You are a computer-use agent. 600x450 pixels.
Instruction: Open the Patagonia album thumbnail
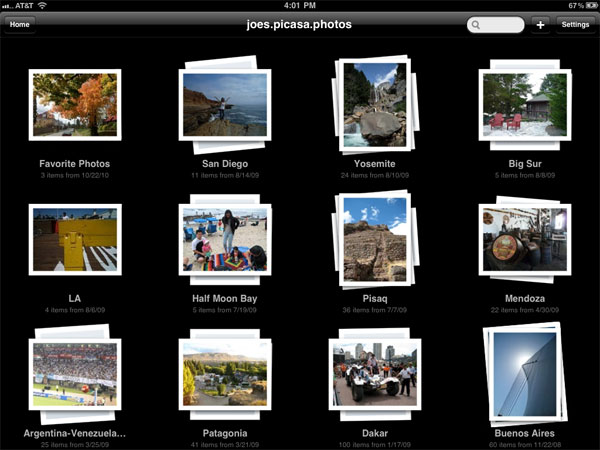click(225, 374)
